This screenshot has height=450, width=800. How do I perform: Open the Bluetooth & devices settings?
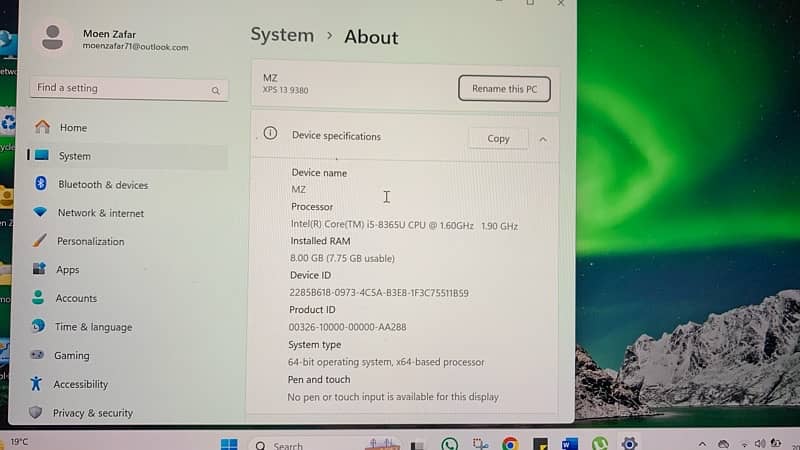coord(102,185)
